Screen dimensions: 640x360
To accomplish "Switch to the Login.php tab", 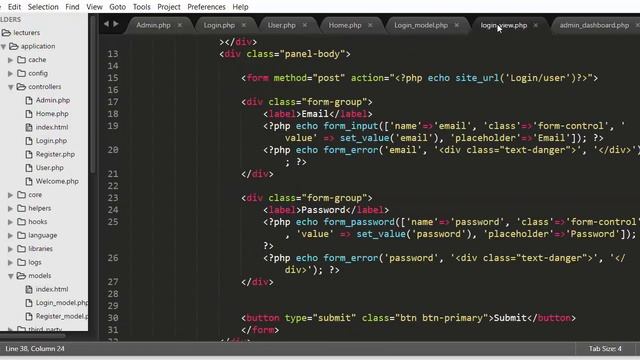I will pos(219,25).
